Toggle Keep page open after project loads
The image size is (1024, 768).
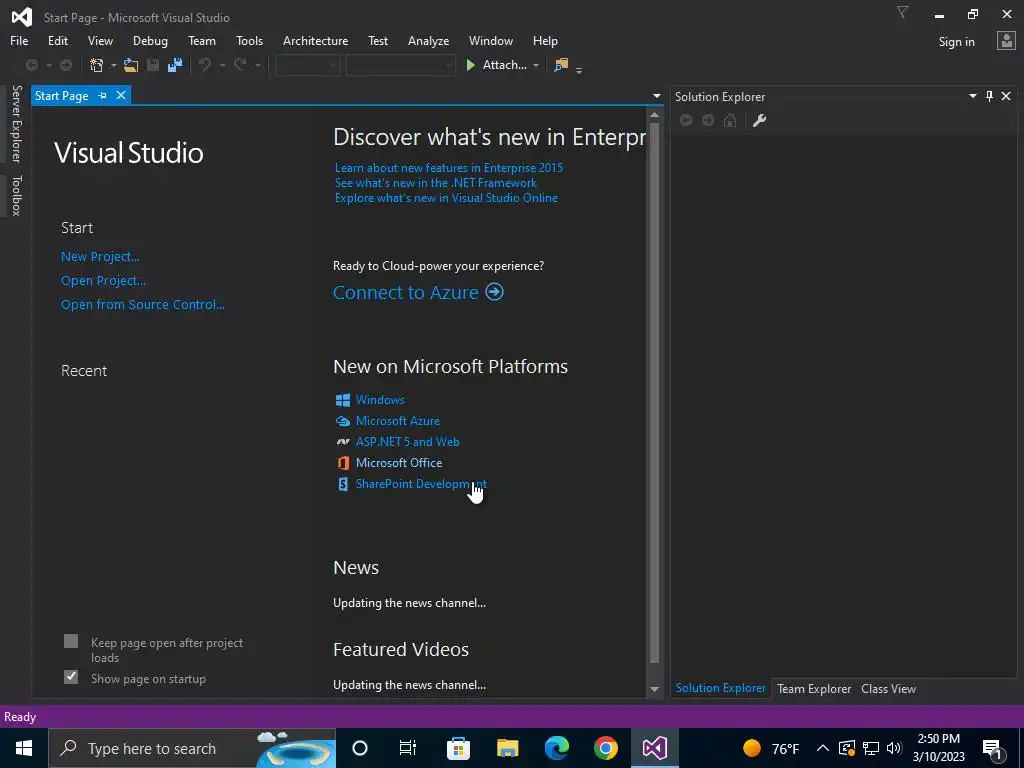coord(71,641)
